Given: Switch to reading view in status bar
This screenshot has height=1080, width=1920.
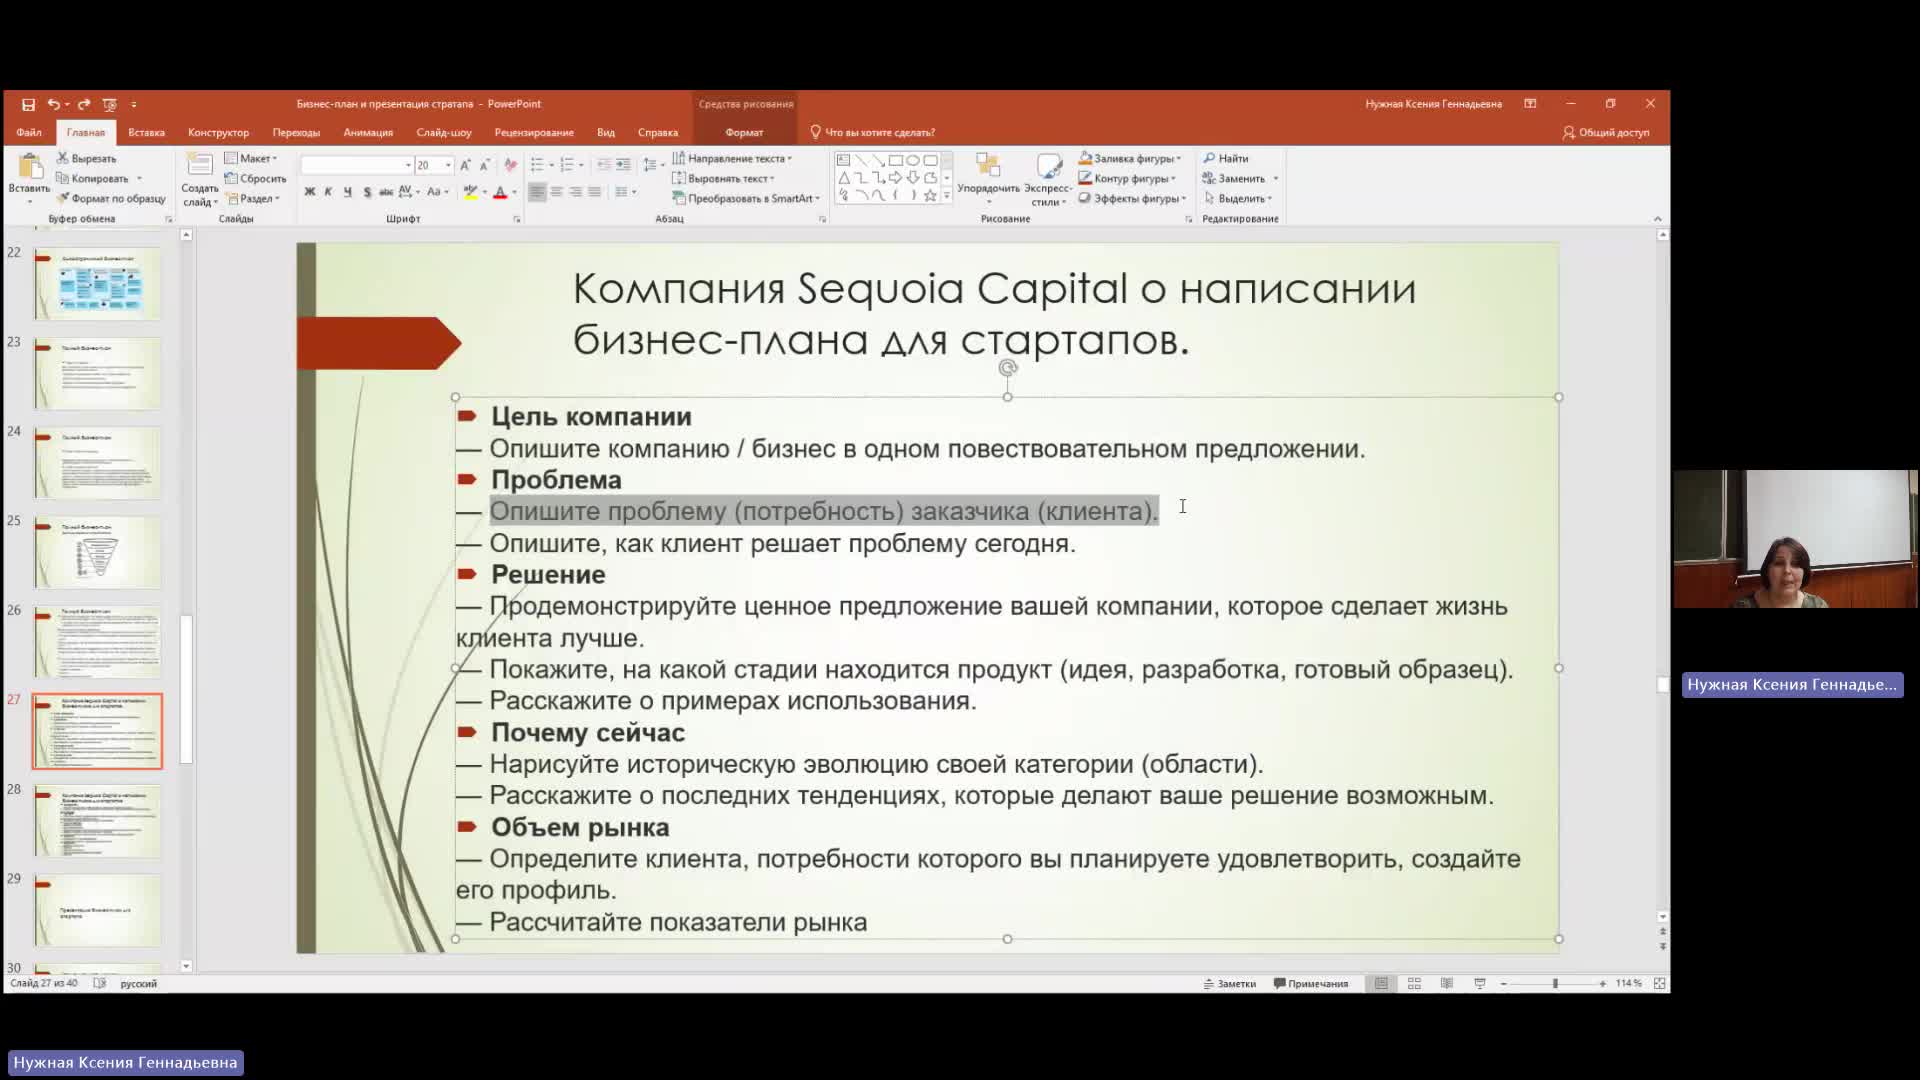Looking at the screenshot, I should tap(1447, 984).
